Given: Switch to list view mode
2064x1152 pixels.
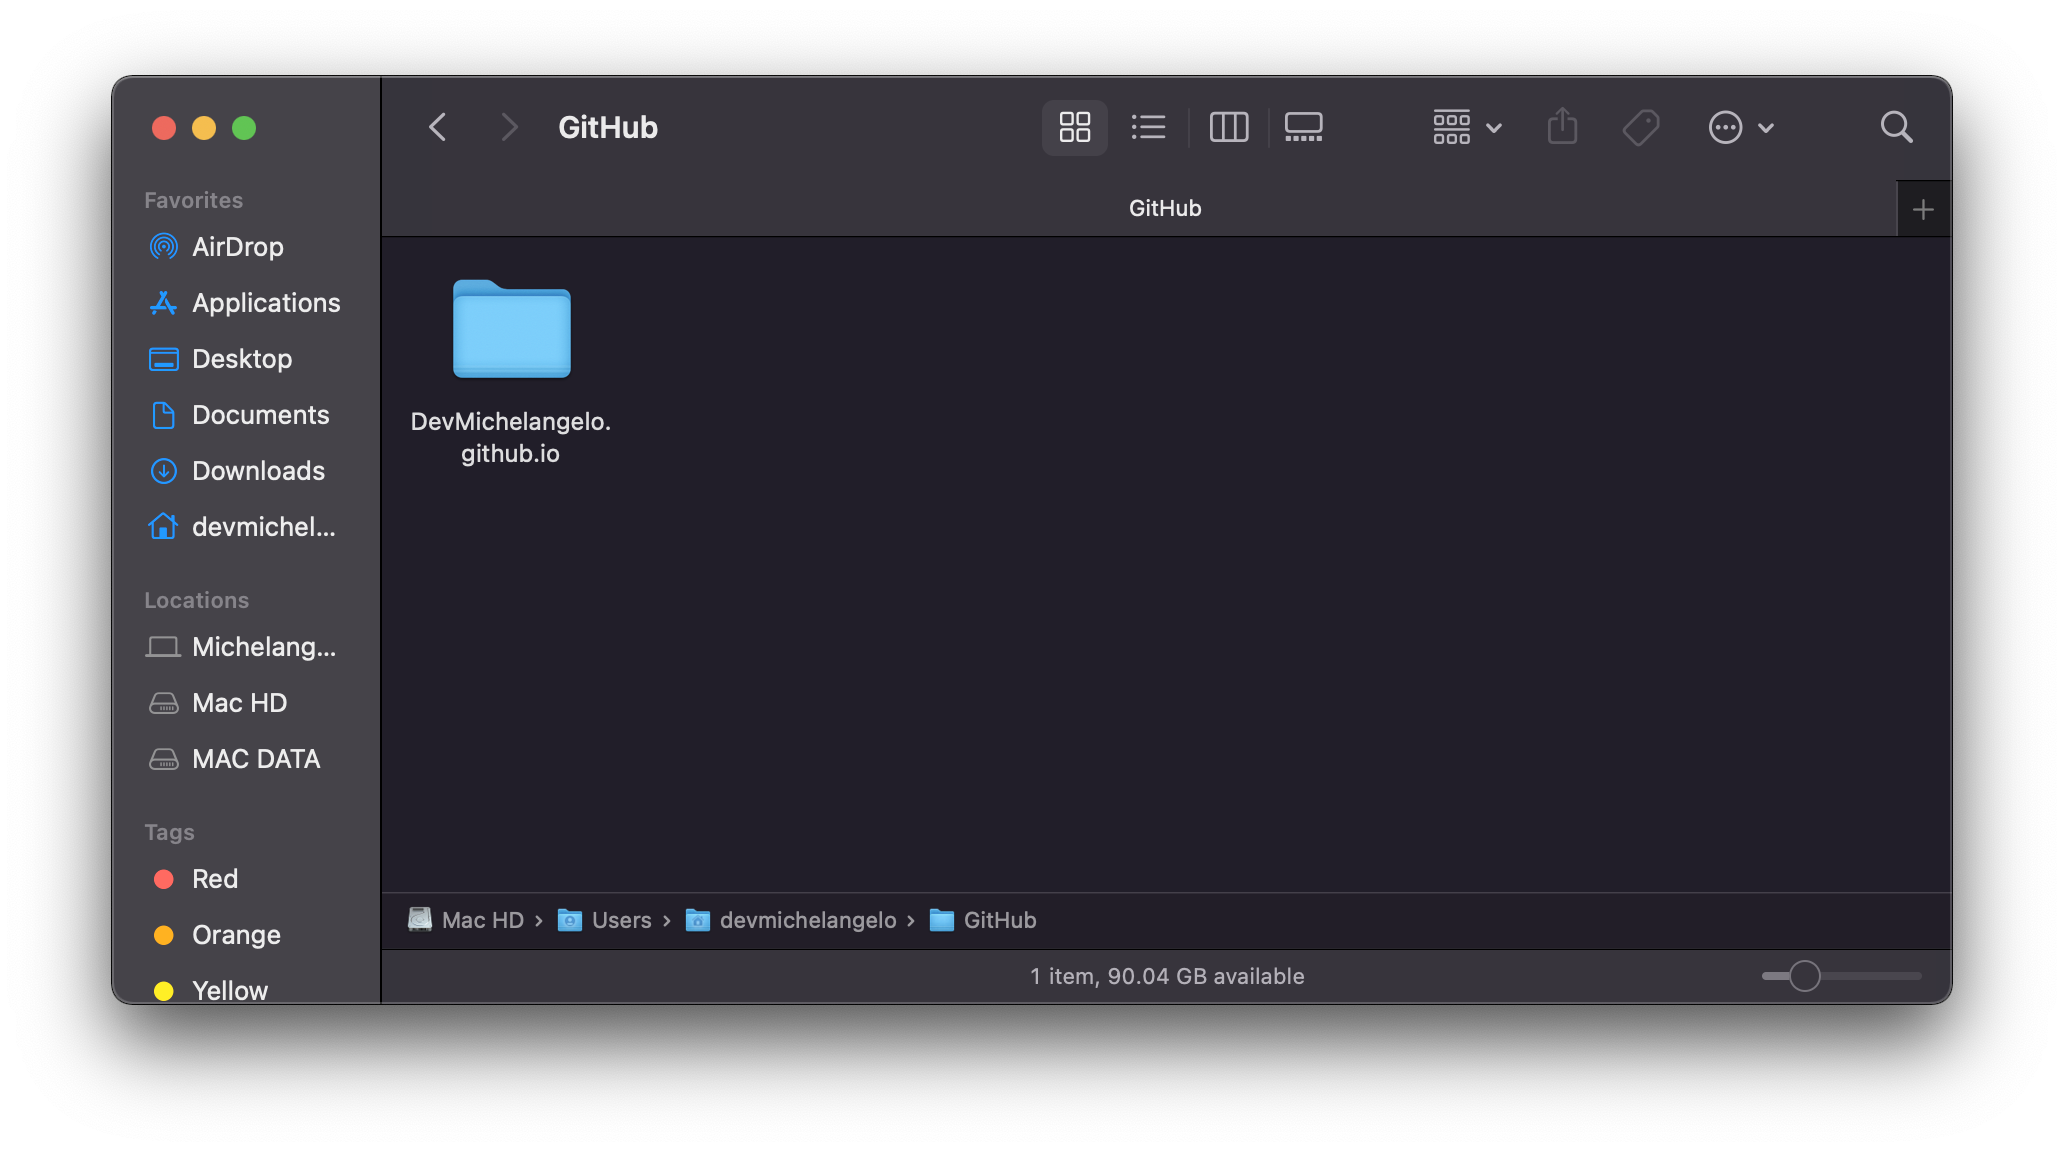Looking at the screenshot, I should pyautogui.click(x=1148, y=127).
